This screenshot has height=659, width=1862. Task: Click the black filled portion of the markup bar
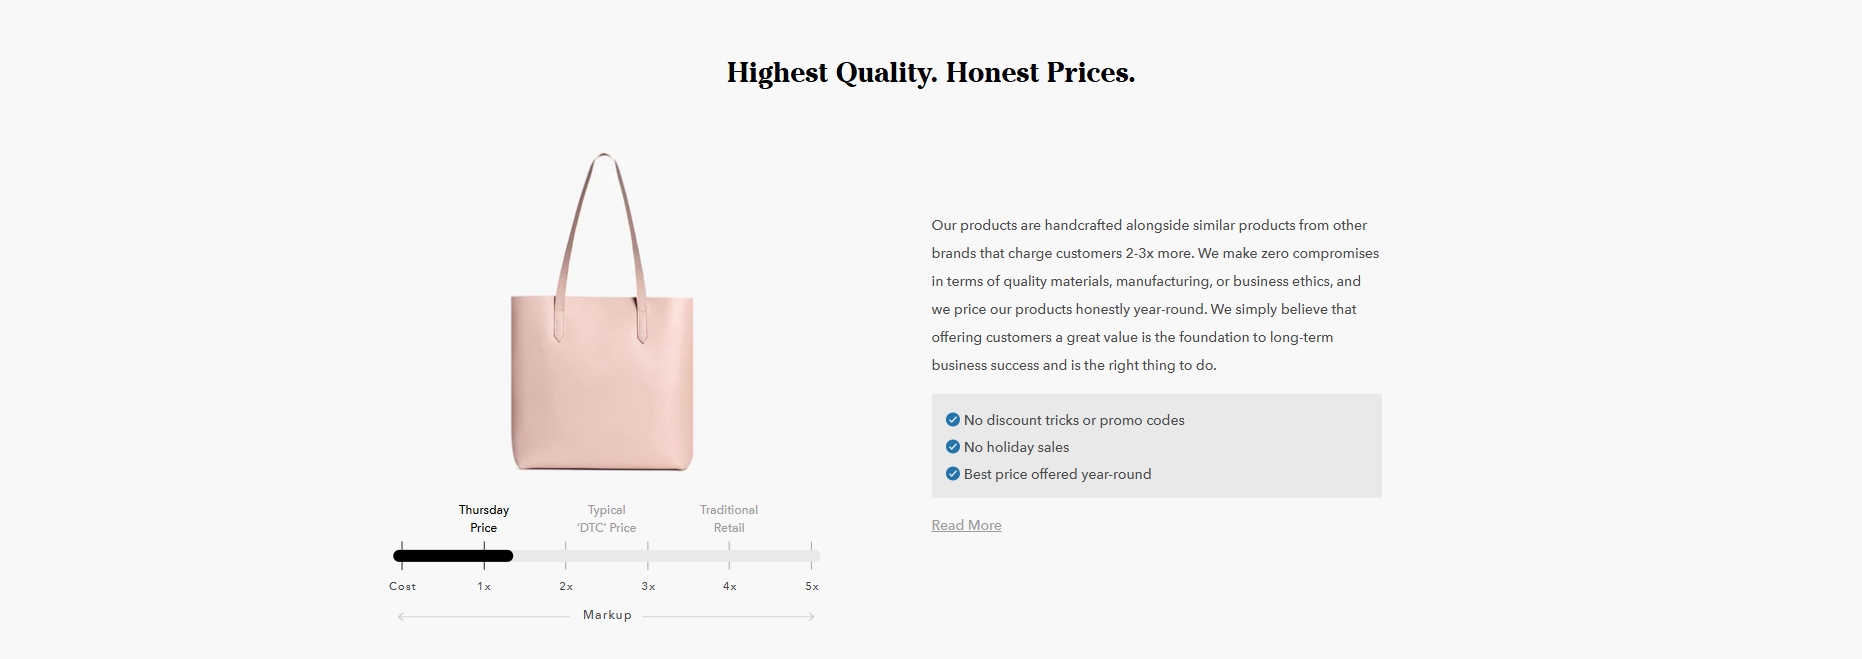453,556
